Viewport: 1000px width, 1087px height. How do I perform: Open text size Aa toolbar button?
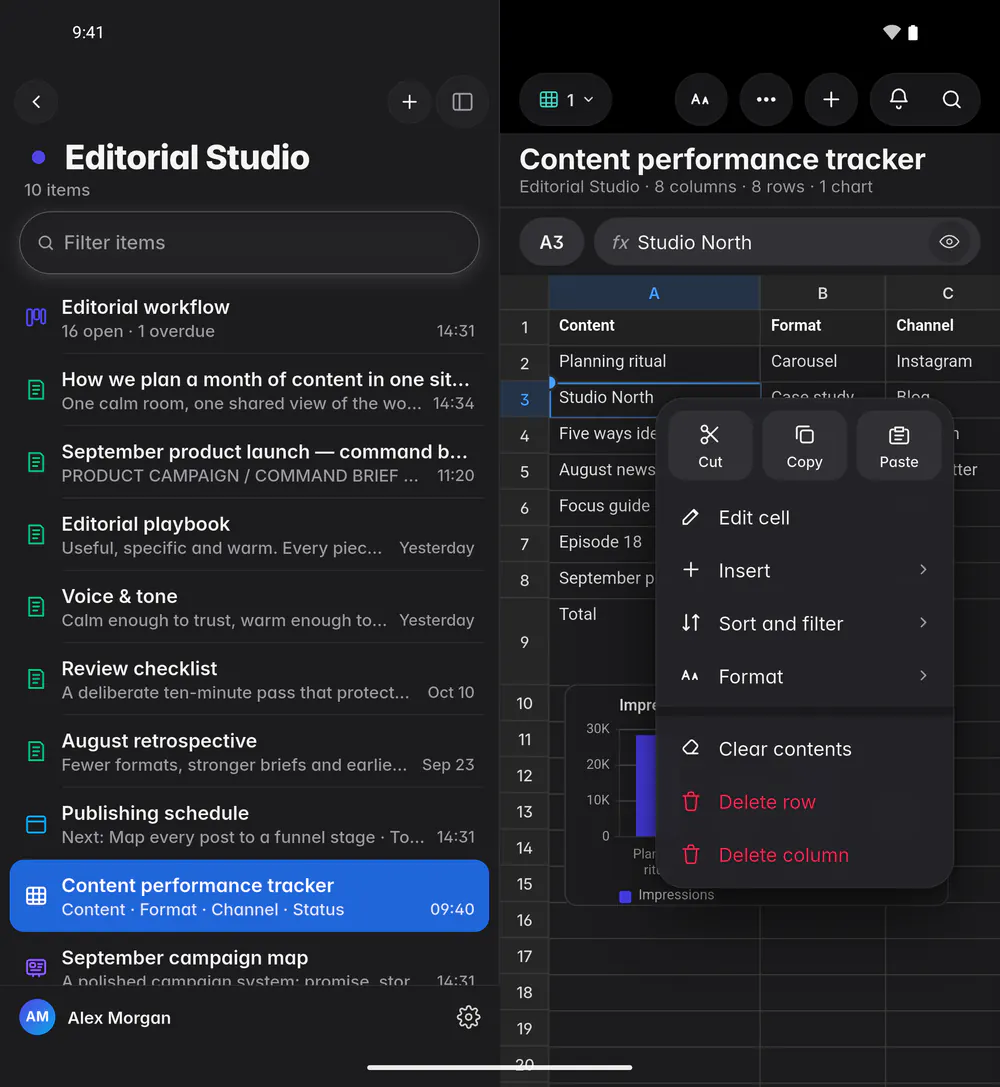701,100
